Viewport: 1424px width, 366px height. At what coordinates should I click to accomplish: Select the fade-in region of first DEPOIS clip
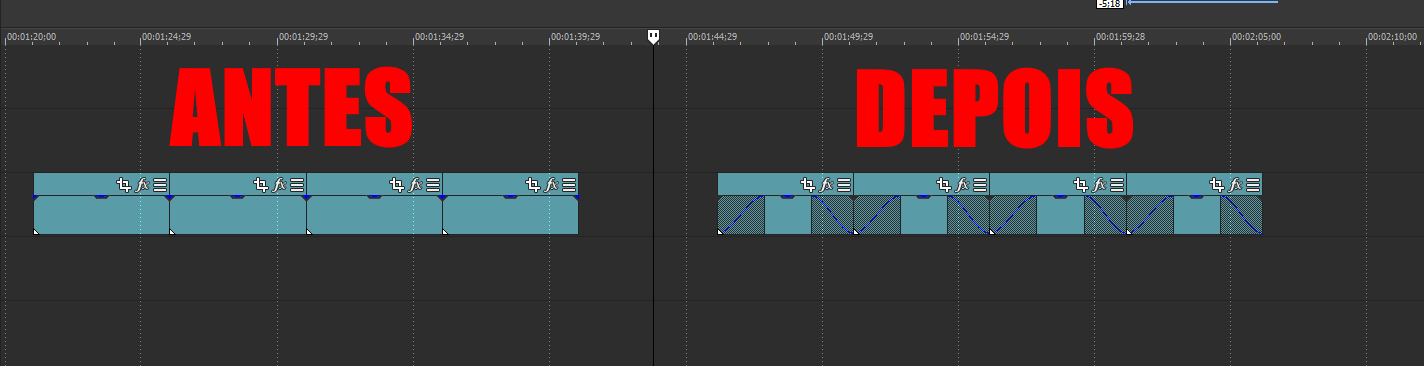click(x=741, y=215)
